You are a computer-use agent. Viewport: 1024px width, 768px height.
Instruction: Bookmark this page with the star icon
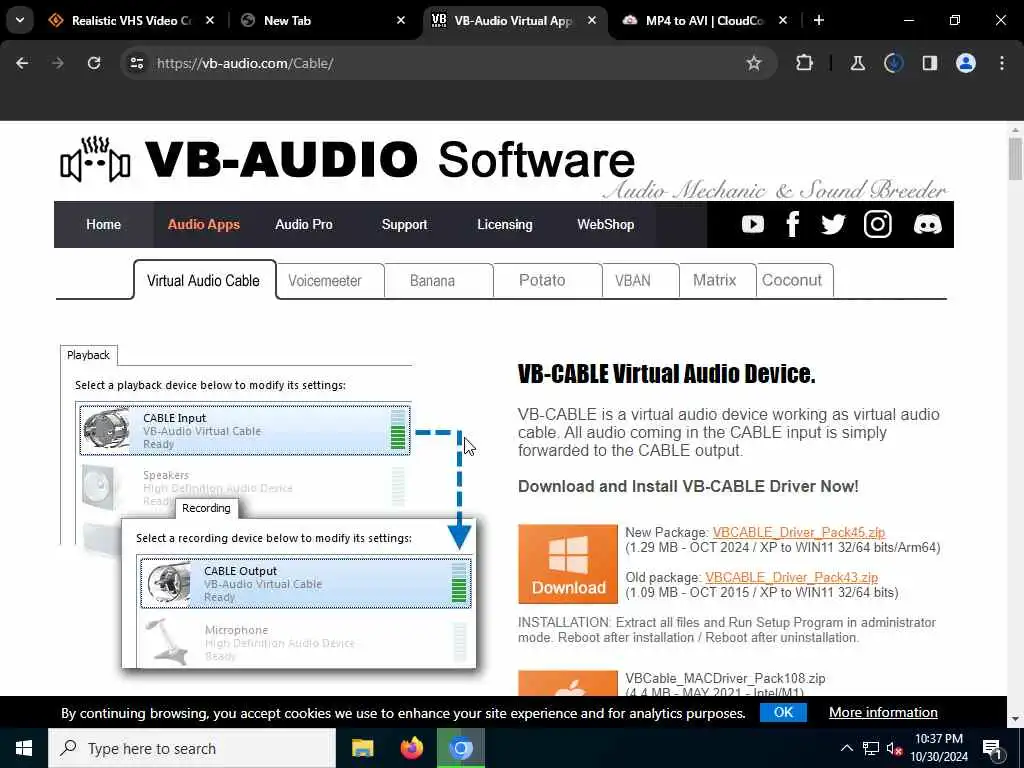point(754,63)
